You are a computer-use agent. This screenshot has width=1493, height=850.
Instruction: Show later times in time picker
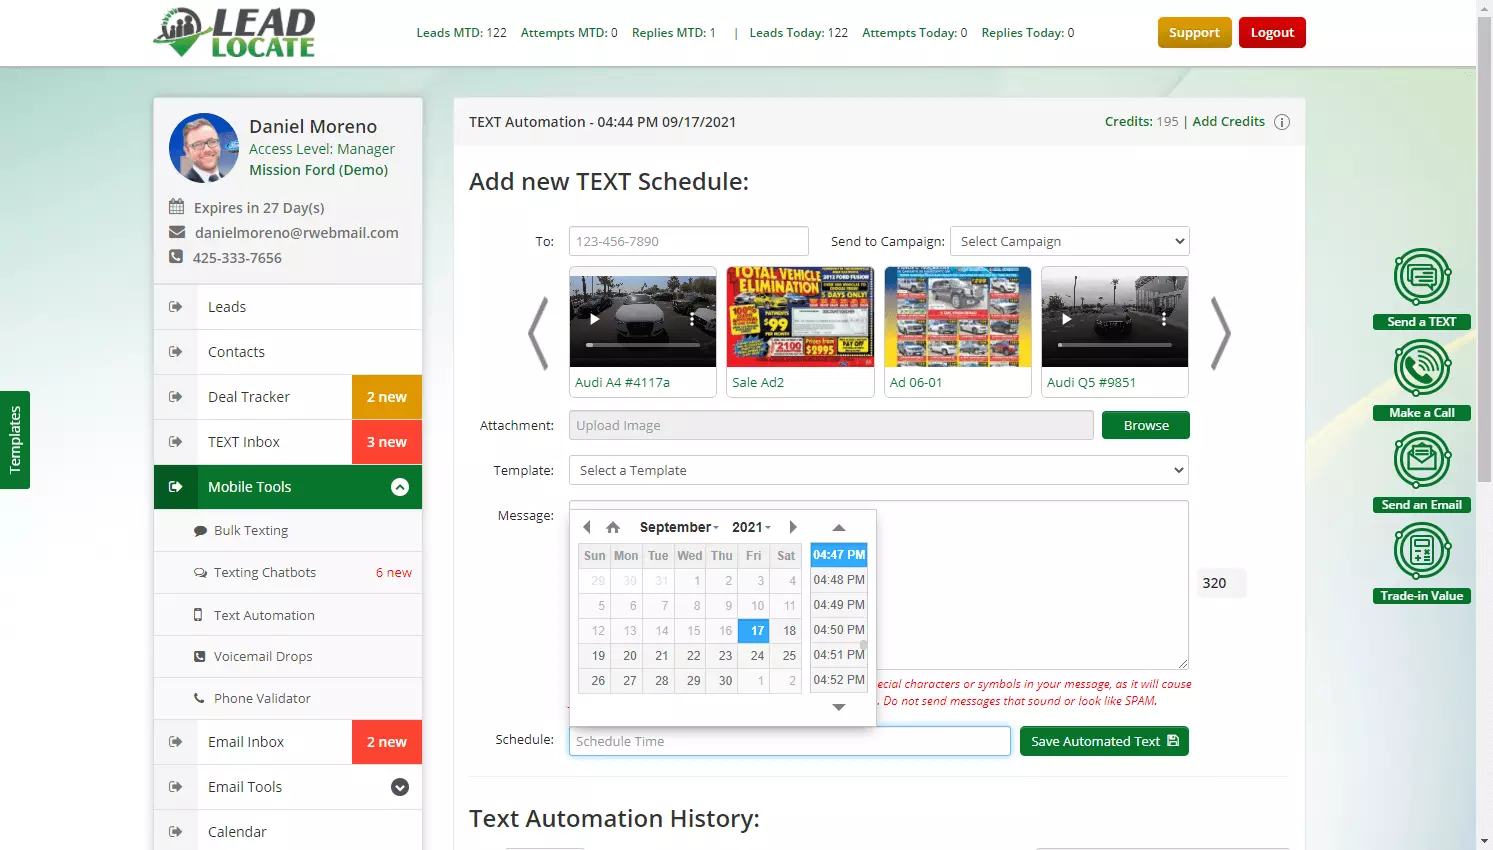click(839, 707)
